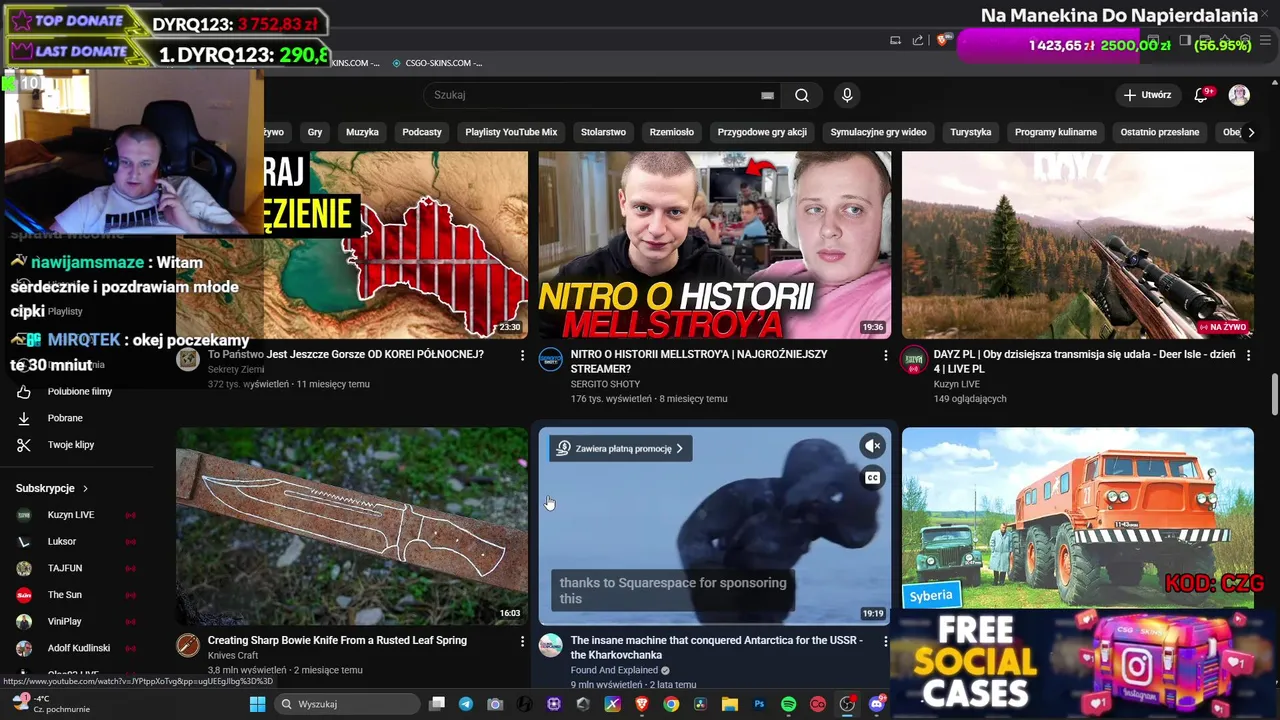The width and height of the screenshot is (1280, 720).
Task: Expand the Subskrypcje section chevron
Action: point(85,489)
